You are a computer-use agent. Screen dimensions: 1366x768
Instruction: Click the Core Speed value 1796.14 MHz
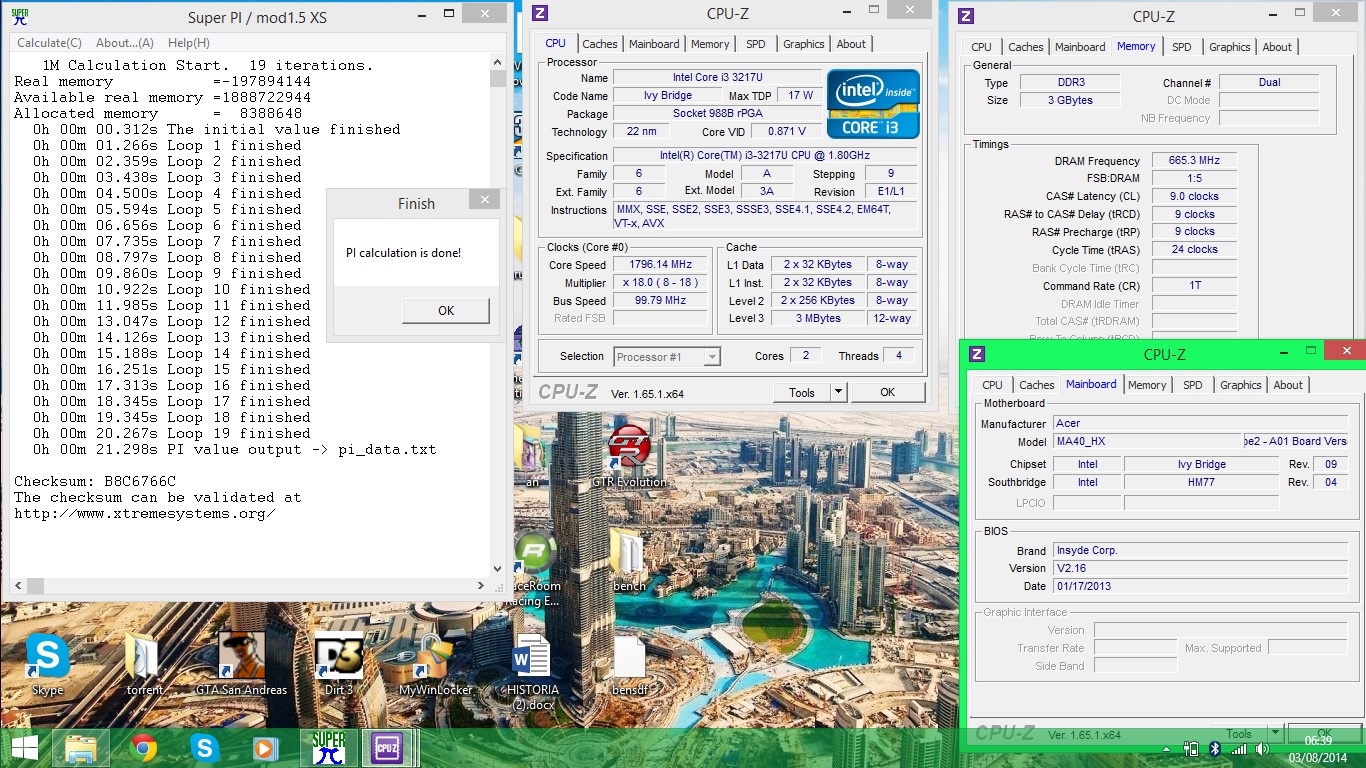[x=661, y=266]
